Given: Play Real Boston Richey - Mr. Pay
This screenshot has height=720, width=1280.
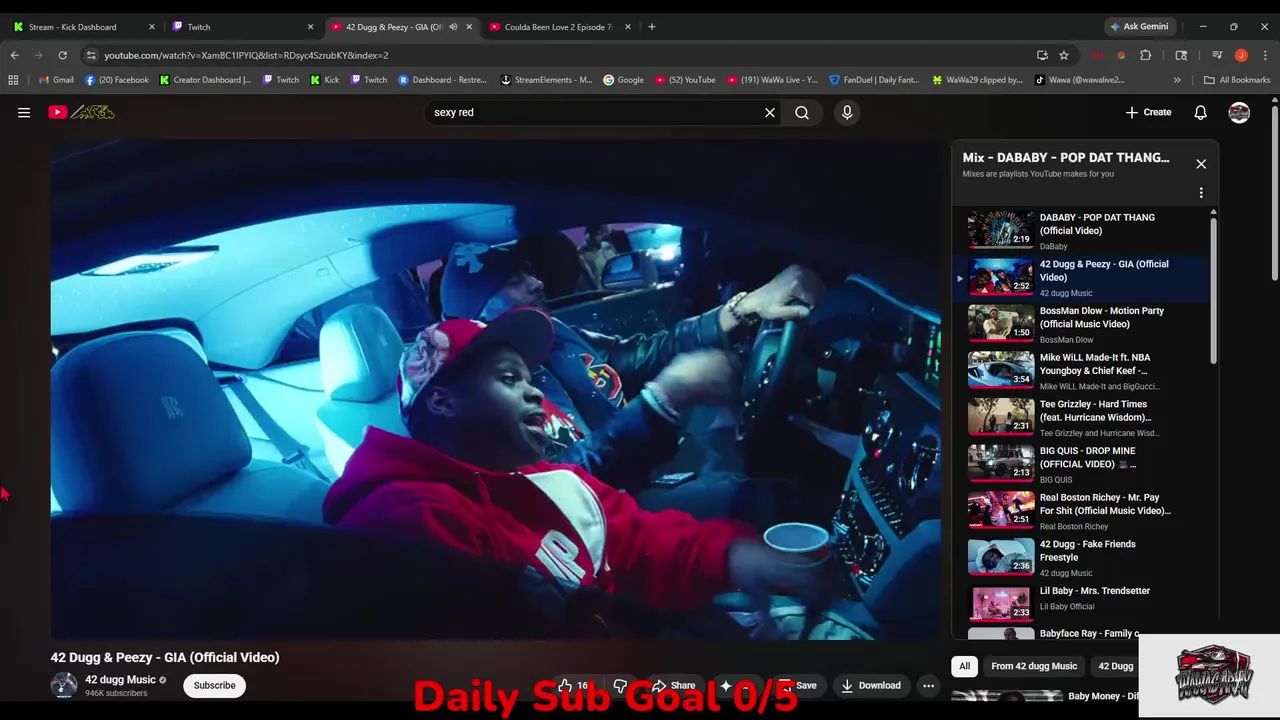Looking at the screenshot, I should pos(1080,510).
